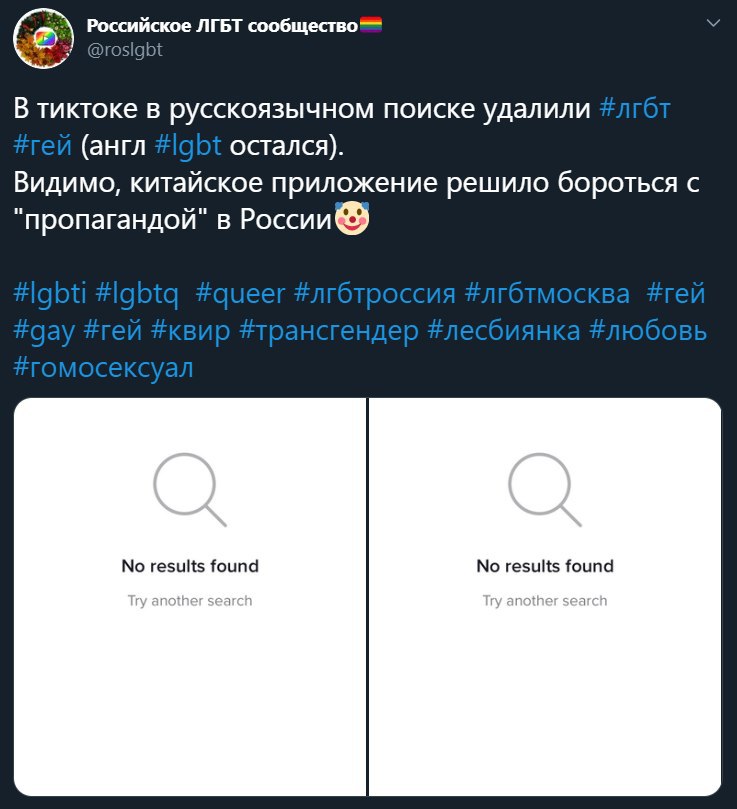
Task: Open the #лгбтмосква hashtag
Action: 547,294
